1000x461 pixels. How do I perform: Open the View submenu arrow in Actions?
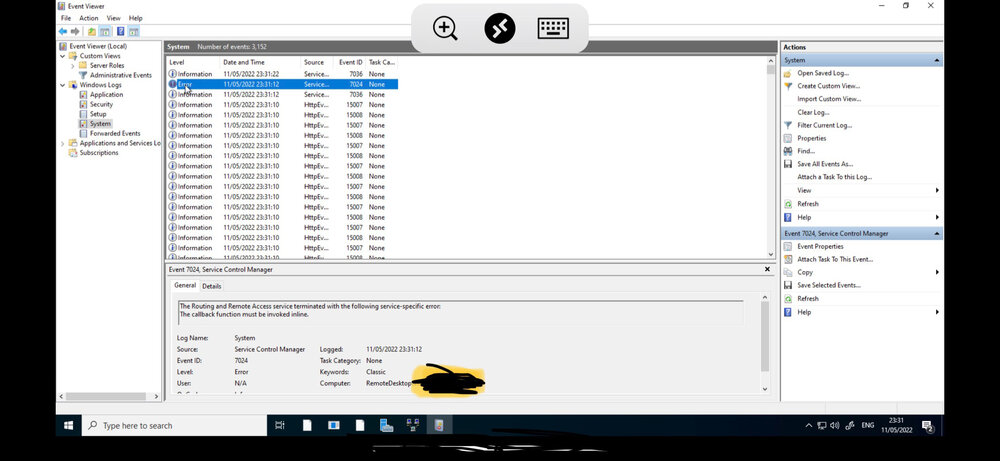[x=937, y=190]
